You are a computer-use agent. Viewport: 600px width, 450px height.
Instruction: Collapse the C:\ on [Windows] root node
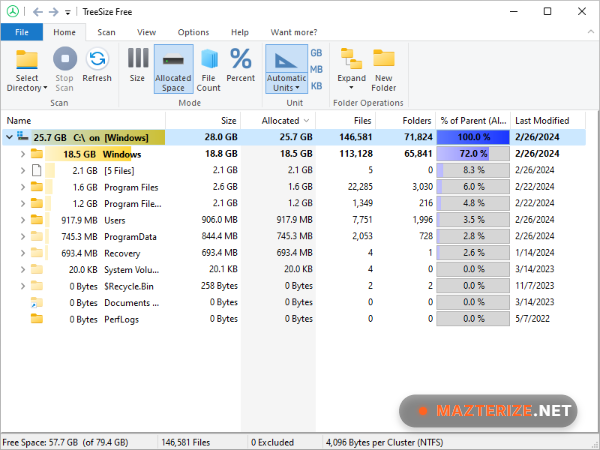pyautogui.click(x=10, y=137)
